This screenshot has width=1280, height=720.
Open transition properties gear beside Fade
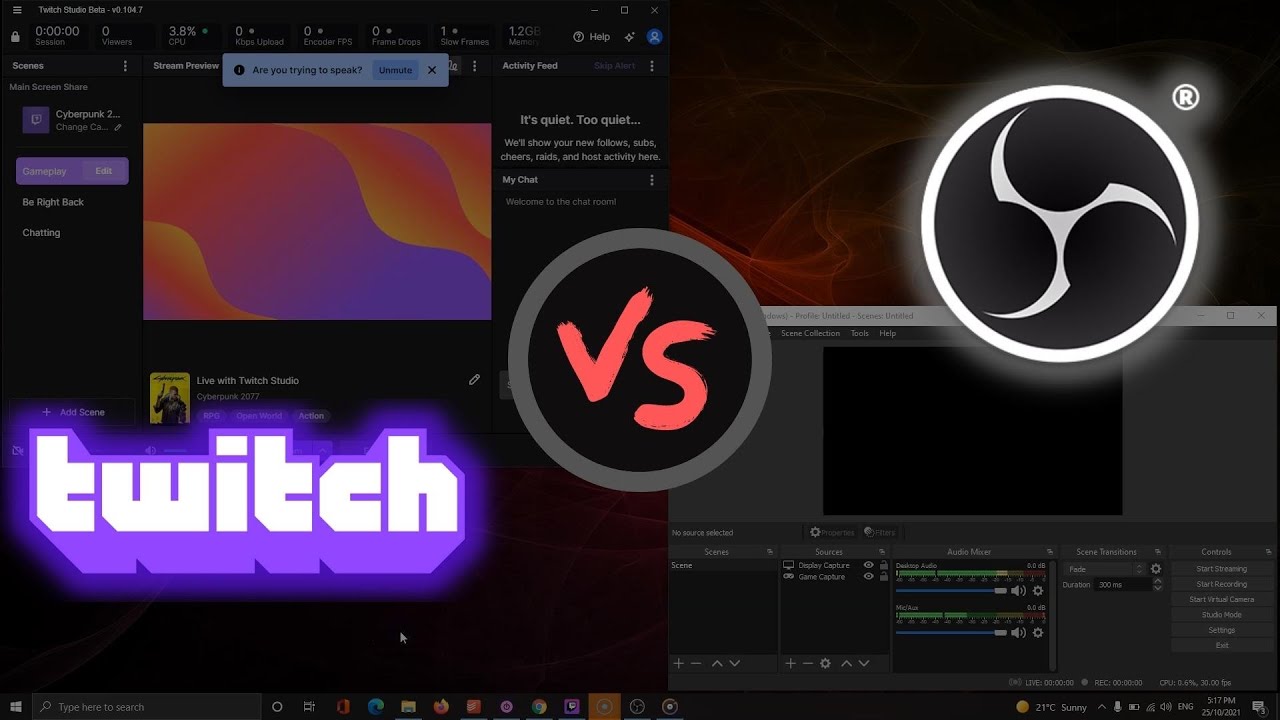click(1156, 569)
